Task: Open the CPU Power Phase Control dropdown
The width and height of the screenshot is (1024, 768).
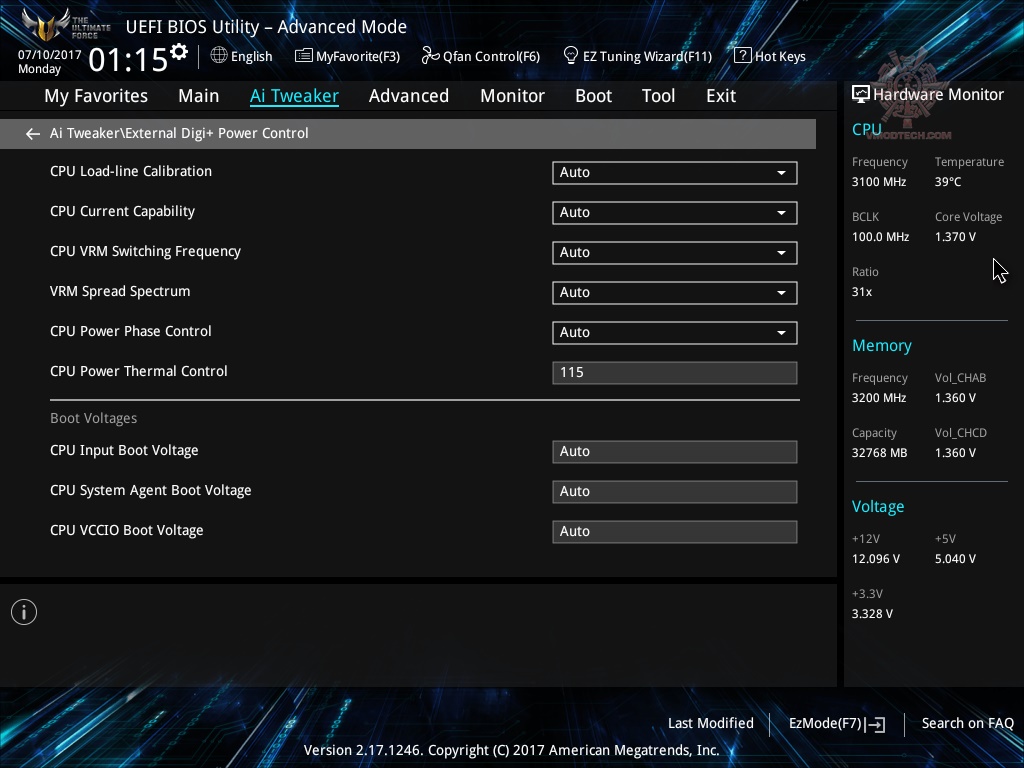Action: [x=675, y=332]
